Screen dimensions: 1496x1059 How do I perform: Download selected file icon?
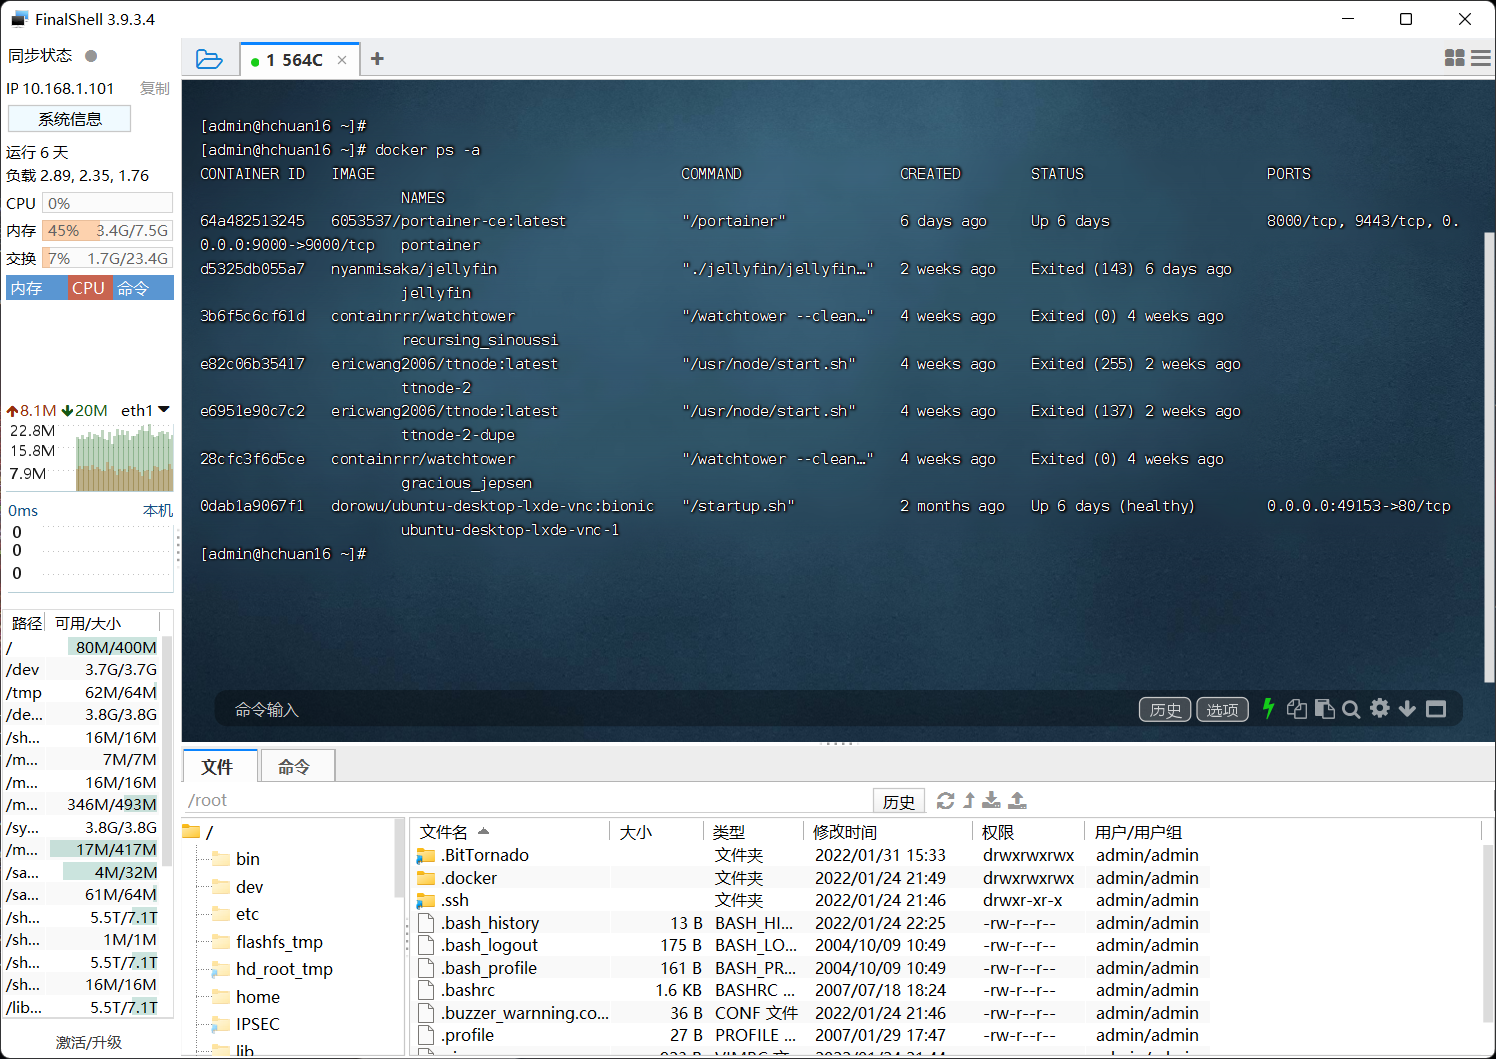tap(991, 800)
